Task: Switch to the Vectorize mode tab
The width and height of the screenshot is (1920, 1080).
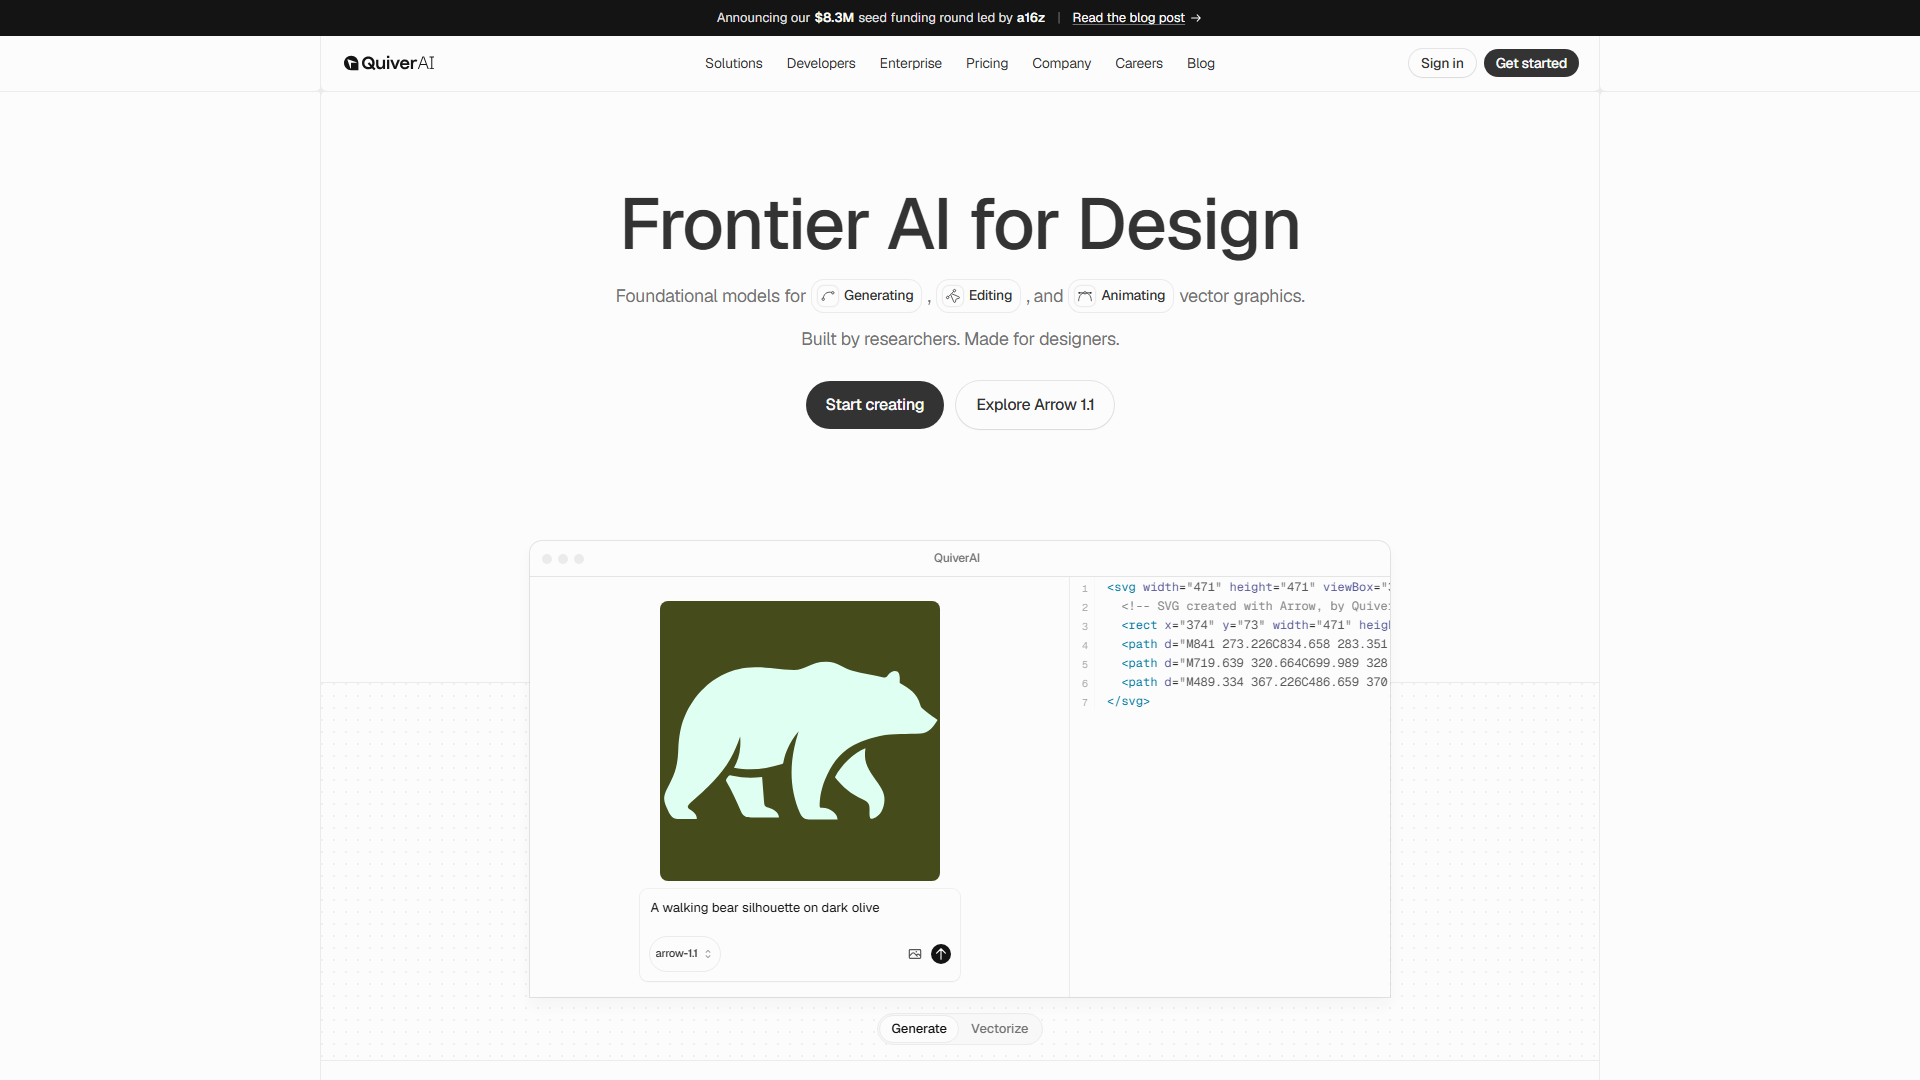Action: (999, 1028)
